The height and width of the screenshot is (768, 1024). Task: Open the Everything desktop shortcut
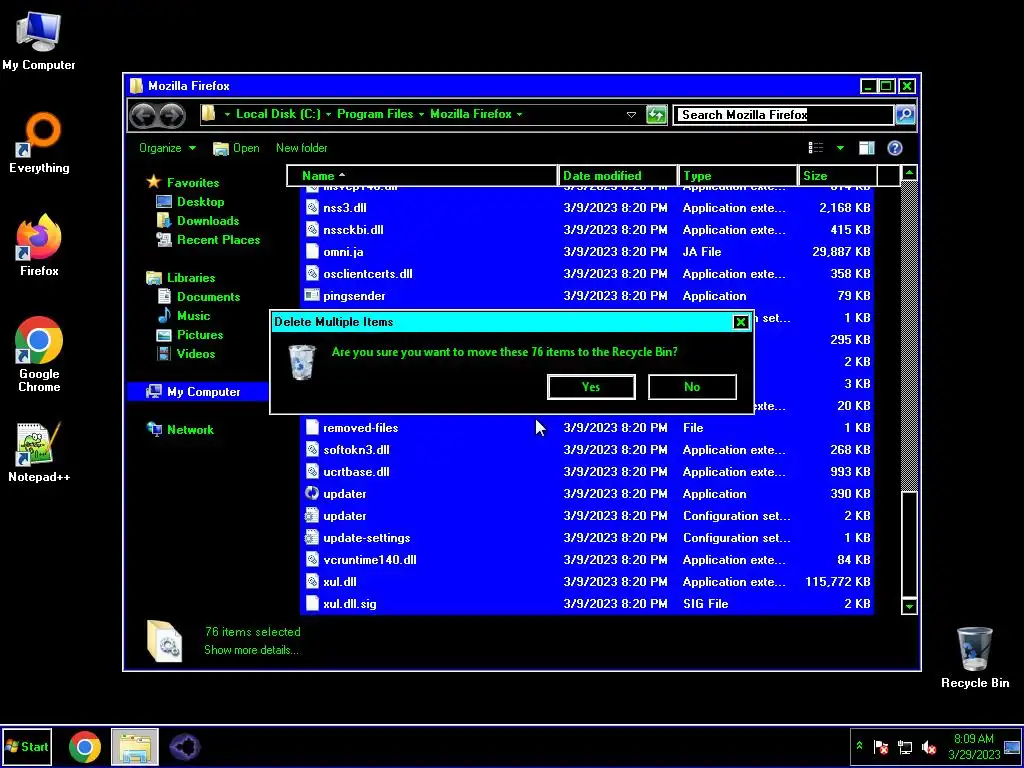coord(39,143)
